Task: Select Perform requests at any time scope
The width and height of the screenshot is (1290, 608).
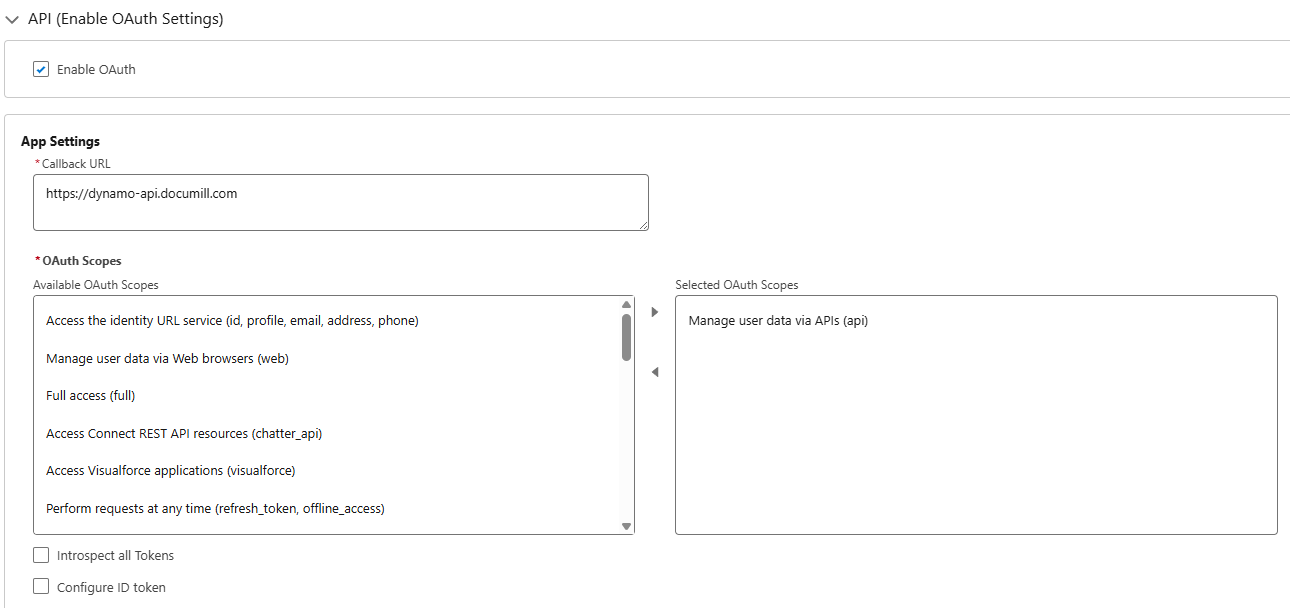Action: pyautogui.click(x=215, y=508)
